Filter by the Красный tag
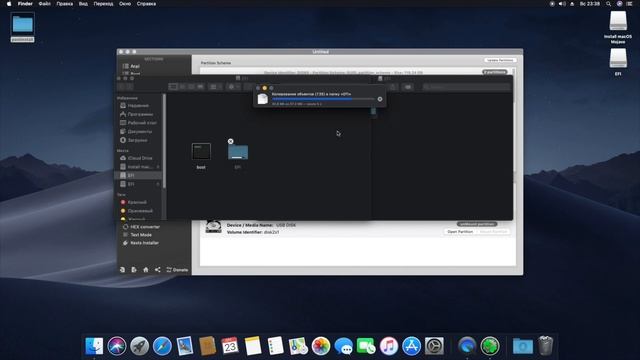Screen dimensions: 640x360 [x=134, y=202]
